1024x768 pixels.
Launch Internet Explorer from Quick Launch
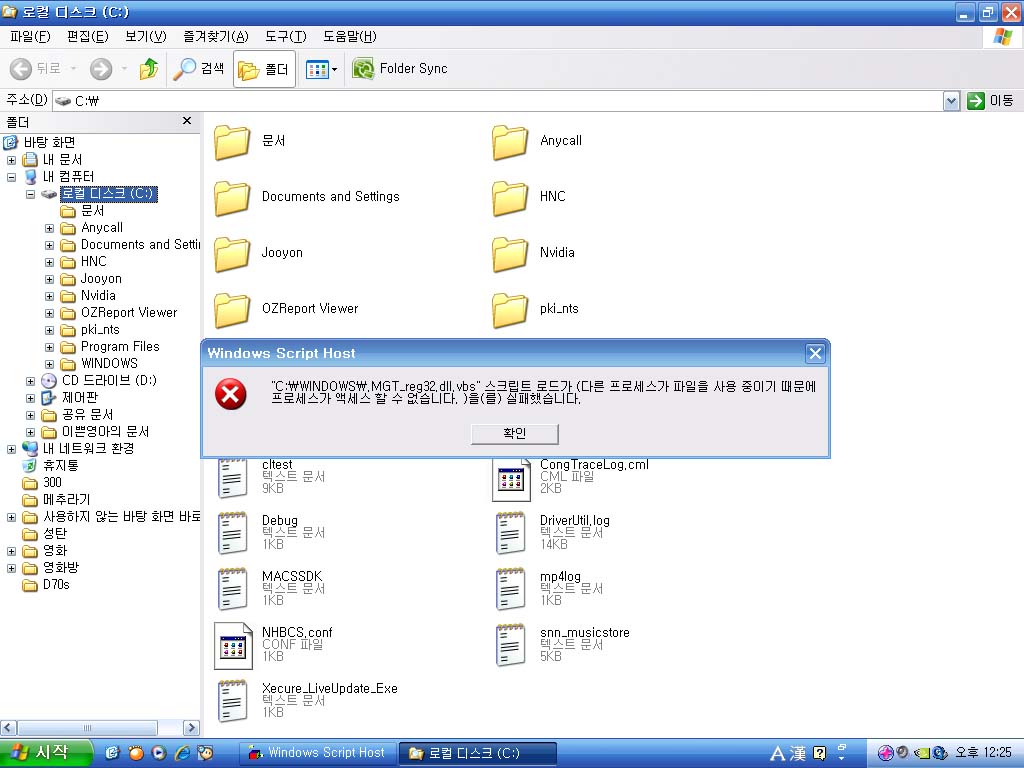coord(182,753)
